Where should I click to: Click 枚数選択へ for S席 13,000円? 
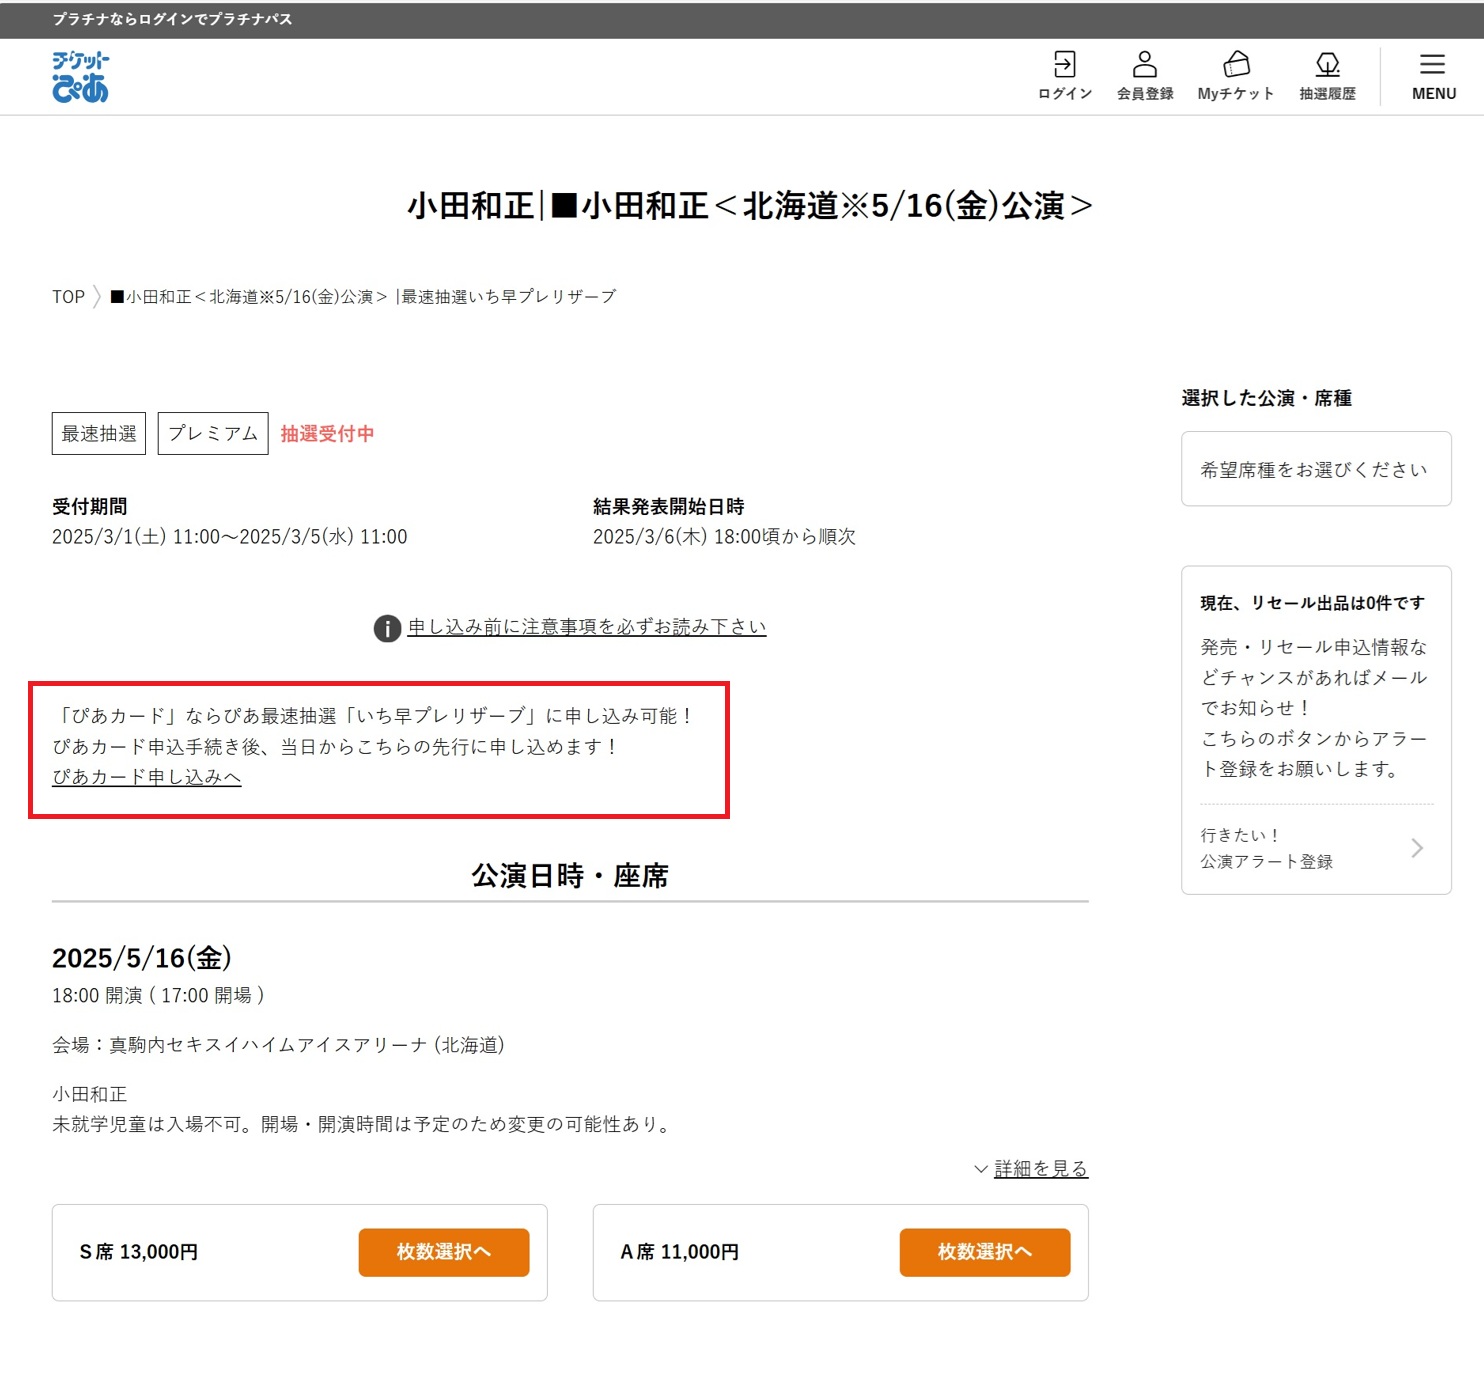pyautogui.click(x=444, y=1252)
